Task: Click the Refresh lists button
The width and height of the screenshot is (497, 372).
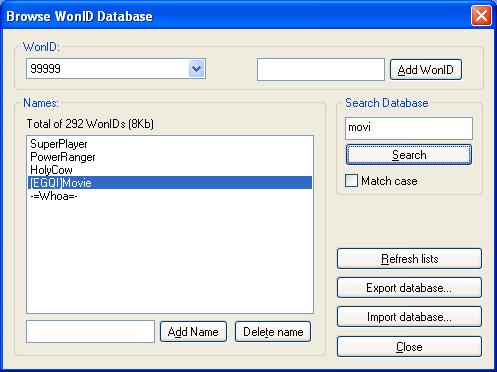Action: point(409,259)
